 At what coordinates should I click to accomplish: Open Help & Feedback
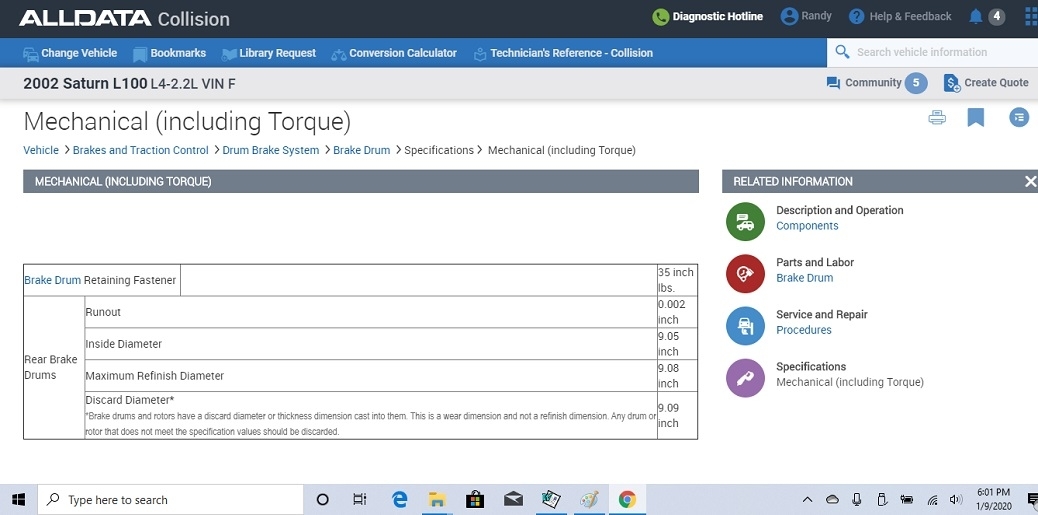[900, 17]
